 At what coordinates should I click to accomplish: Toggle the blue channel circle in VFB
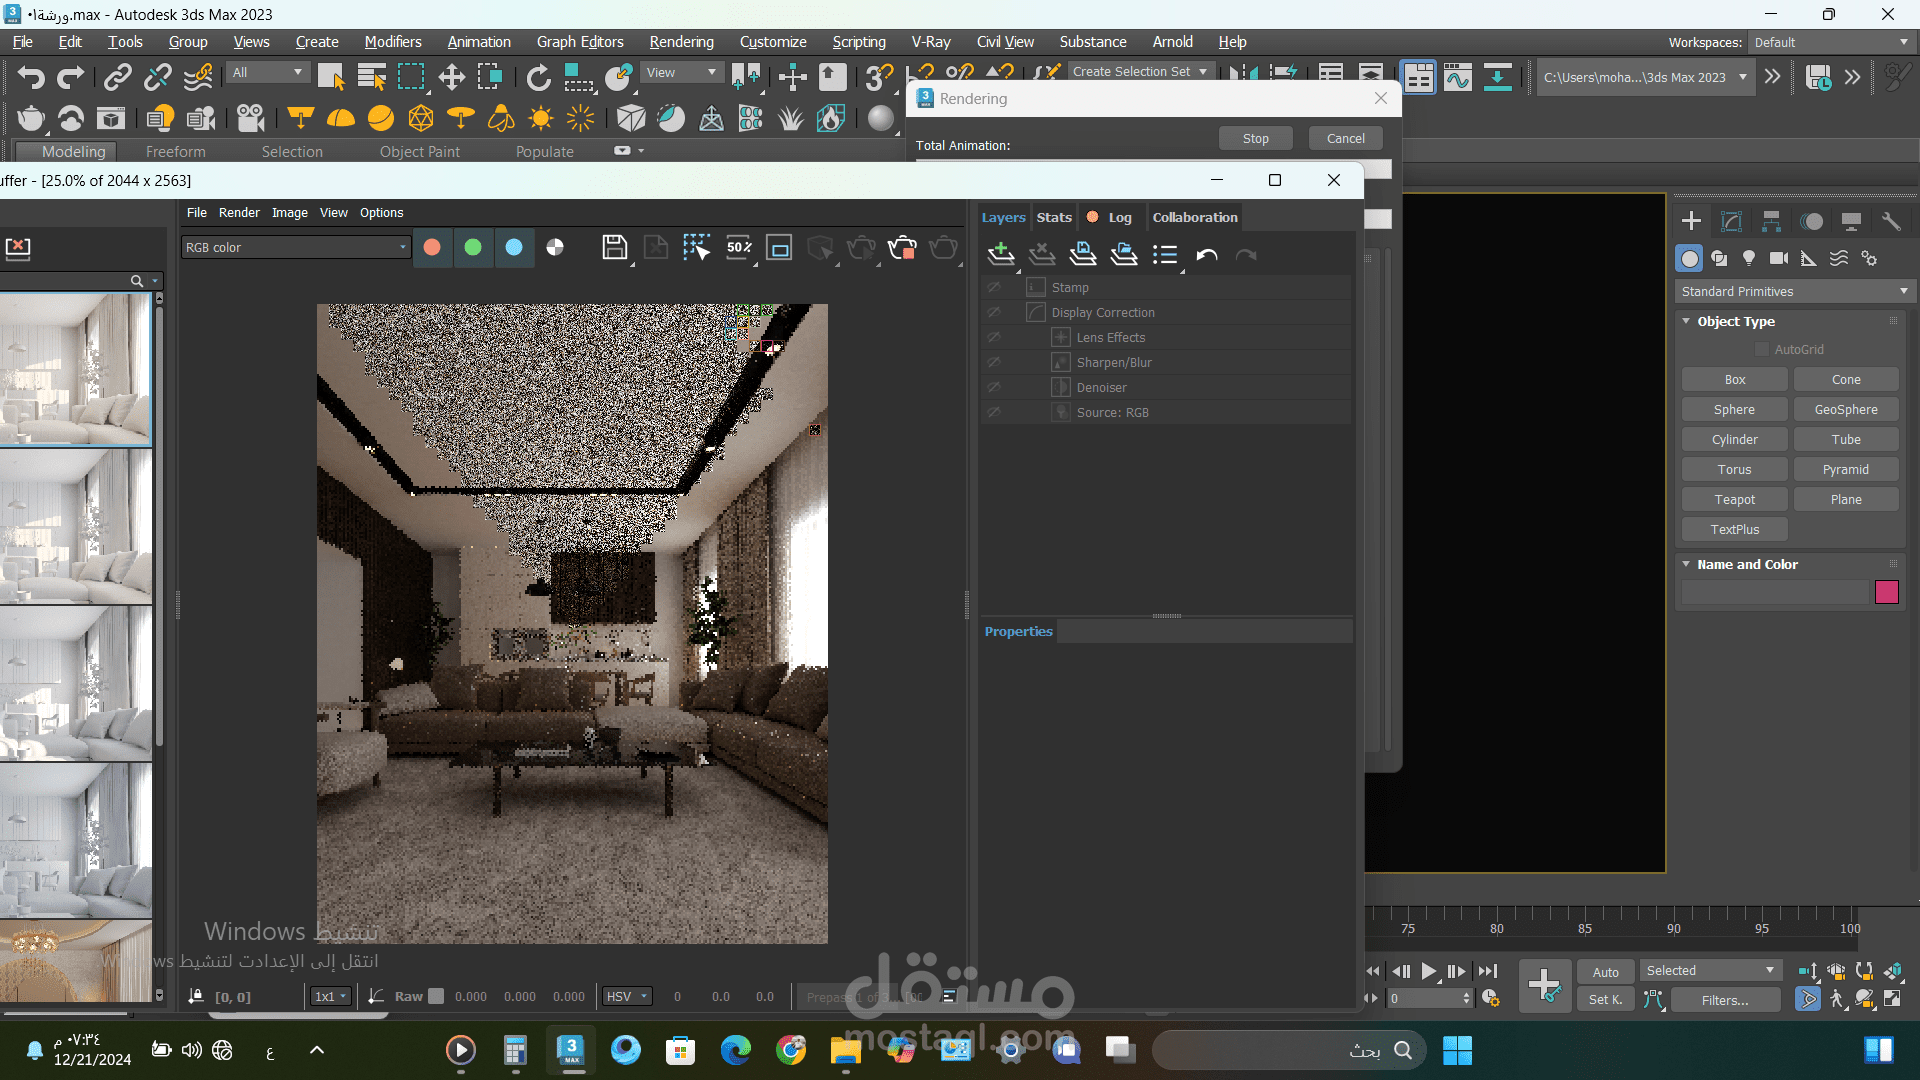pyautogui.click(x=514, y=247)
